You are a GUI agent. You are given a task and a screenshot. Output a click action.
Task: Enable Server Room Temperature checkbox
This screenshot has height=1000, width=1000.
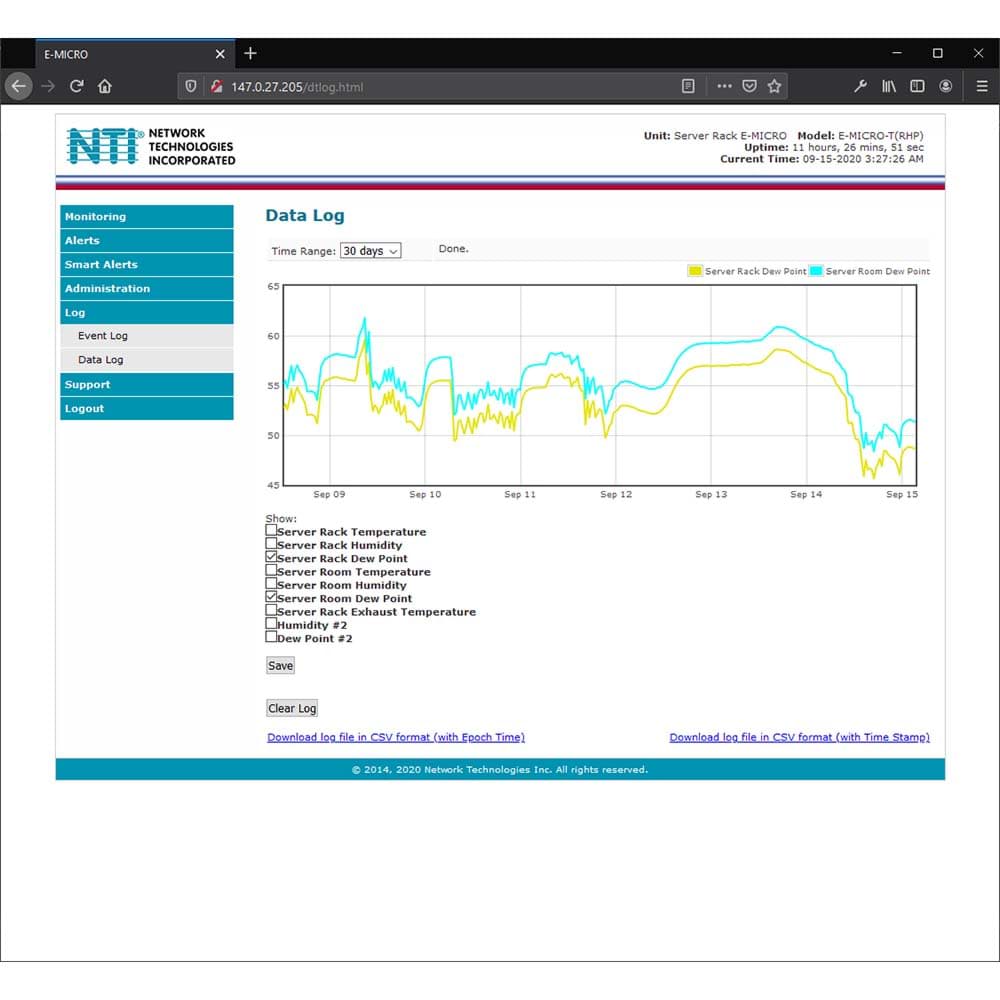click(x=271, y=570)
